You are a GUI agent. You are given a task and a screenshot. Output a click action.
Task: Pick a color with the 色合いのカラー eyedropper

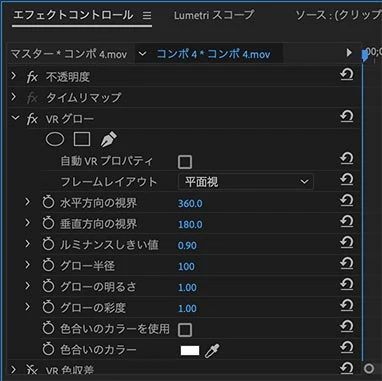[212, 351]
